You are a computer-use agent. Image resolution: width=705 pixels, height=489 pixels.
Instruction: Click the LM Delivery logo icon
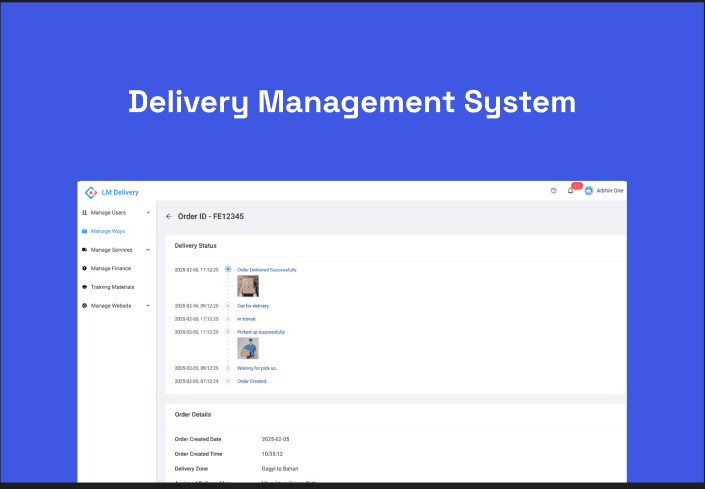[91, 192]
